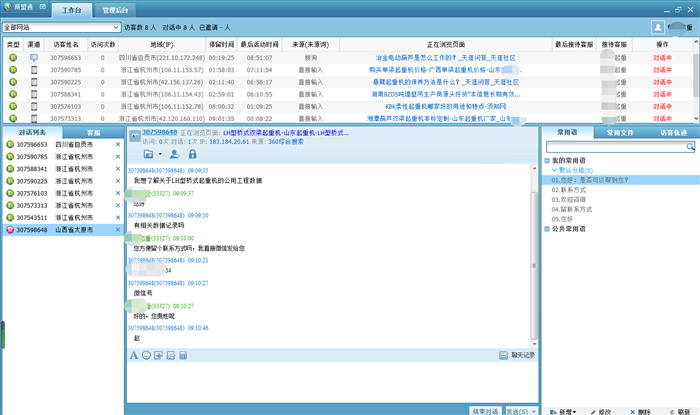Click the 结束对话 end conversation button
The image size is (700, 415).
483,411
